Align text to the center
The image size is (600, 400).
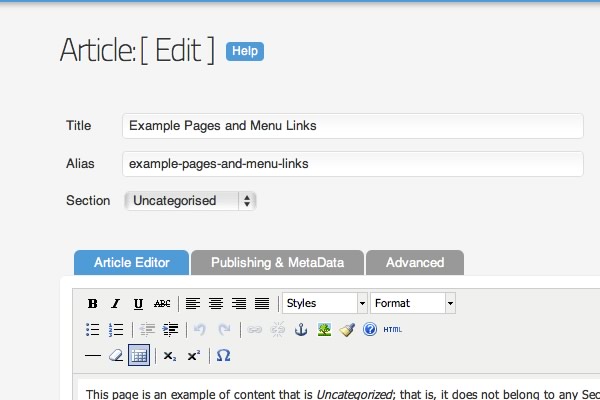pyautogui.click(x=215, y=303)
